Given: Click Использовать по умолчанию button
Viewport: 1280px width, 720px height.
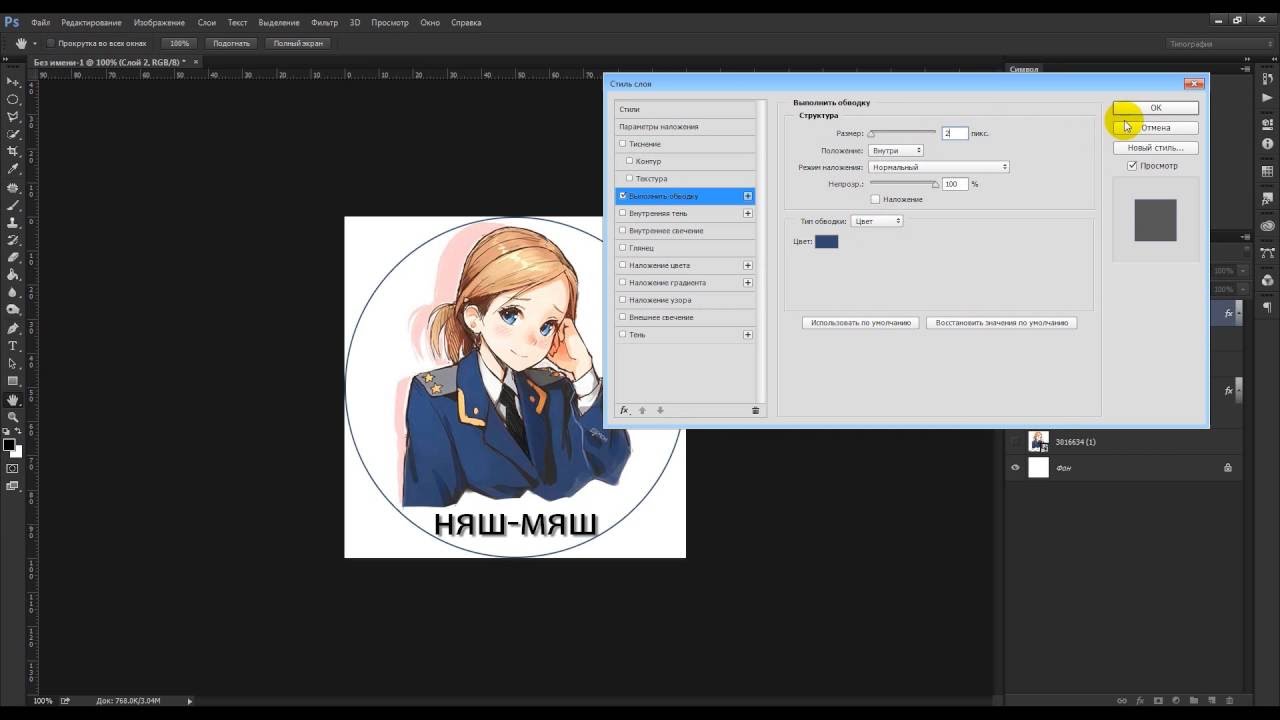Looking at the screenshot, I should tap(861, 323).
